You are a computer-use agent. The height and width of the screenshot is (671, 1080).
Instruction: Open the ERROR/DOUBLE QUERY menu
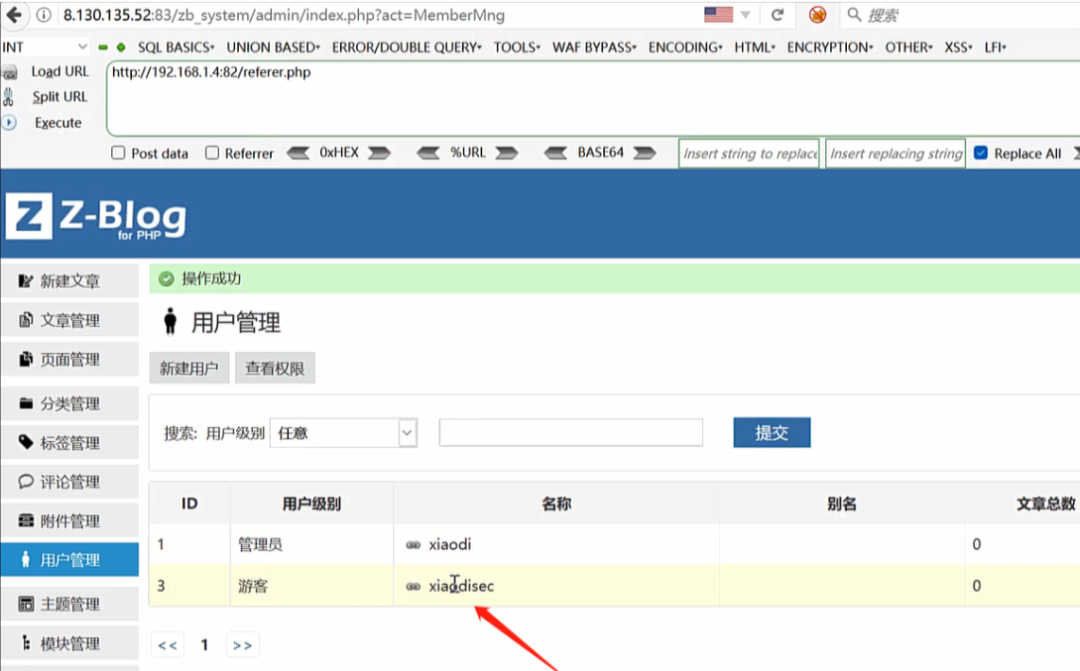[x=406, y=48]
